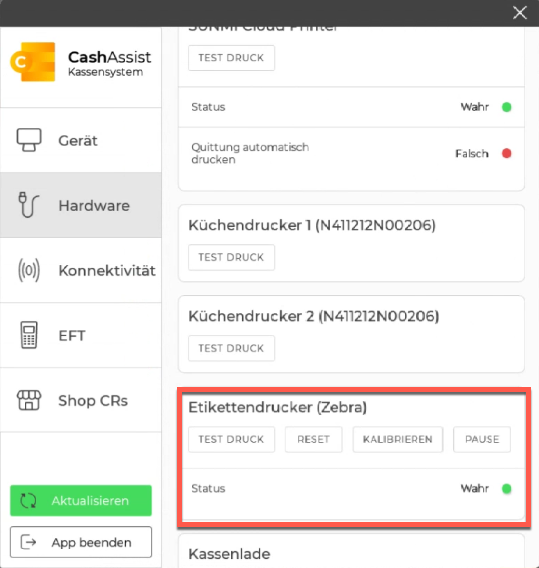The height and width of the screenshot is (568, 539).
Task: Click the Konnektivität wireless signal icon
Action: pyautogui.click(x=29, y=270)
